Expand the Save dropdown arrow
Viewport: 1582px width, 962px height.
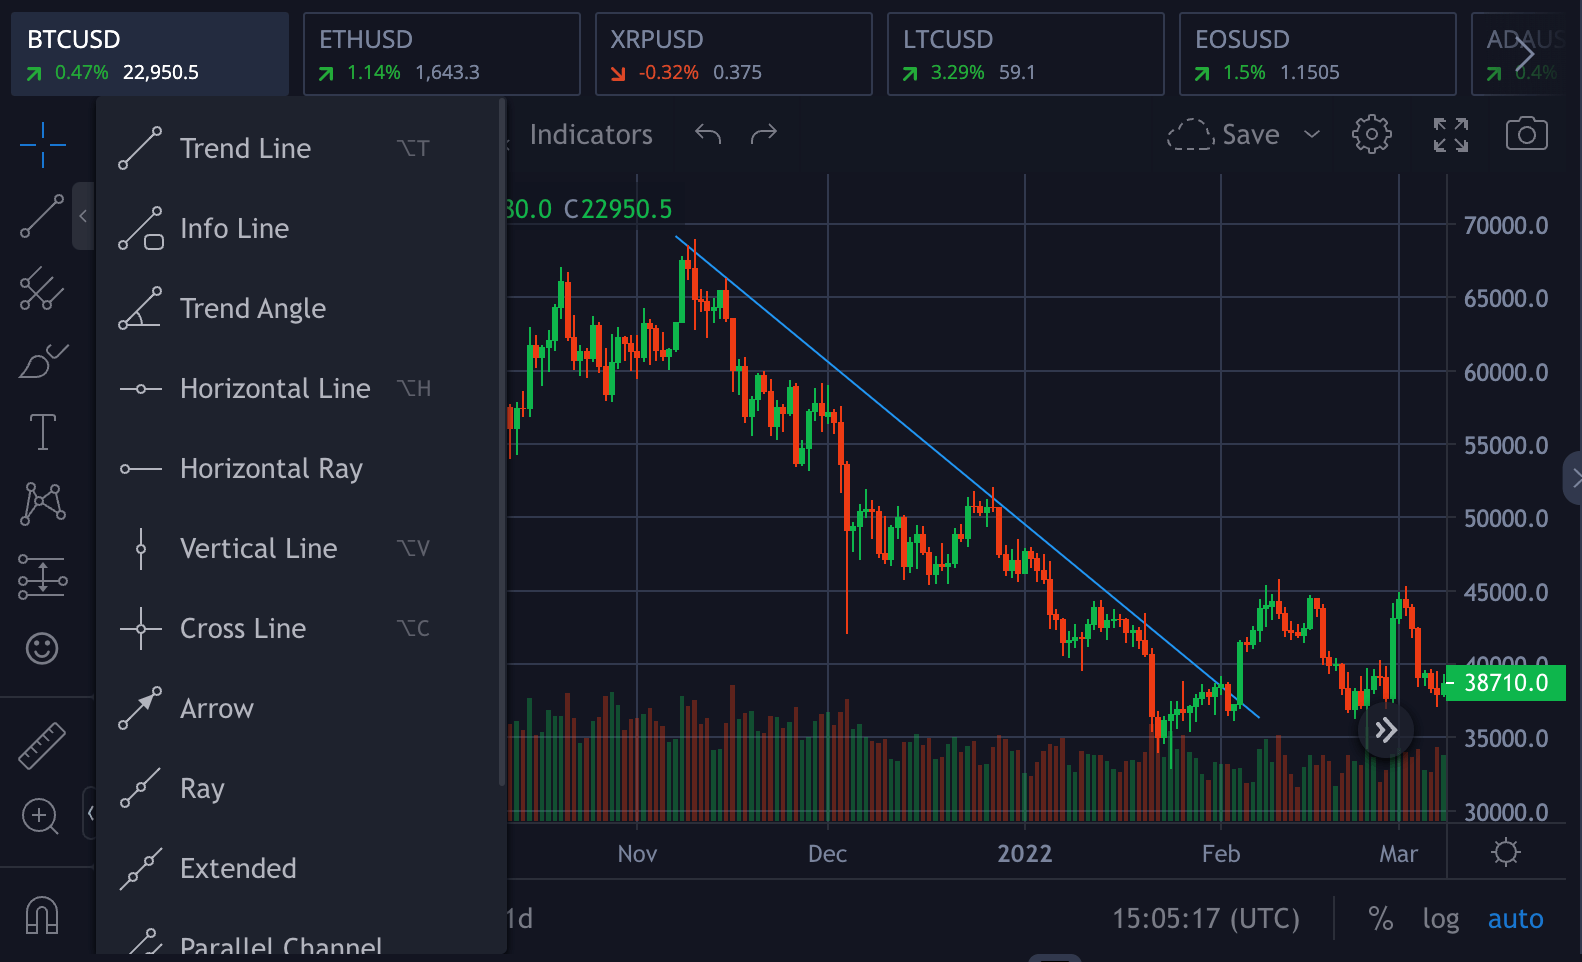pos(1312,134)
